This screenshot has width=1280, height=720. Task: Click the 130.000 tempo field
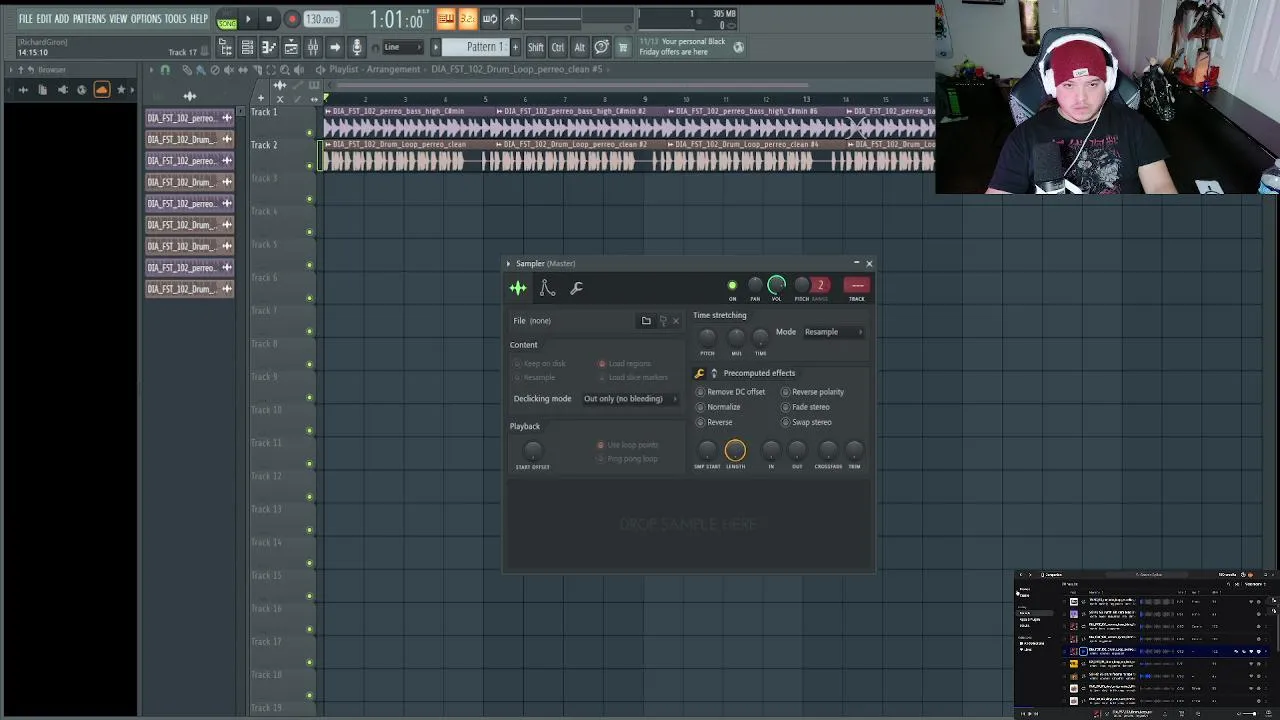pos(320,20)
